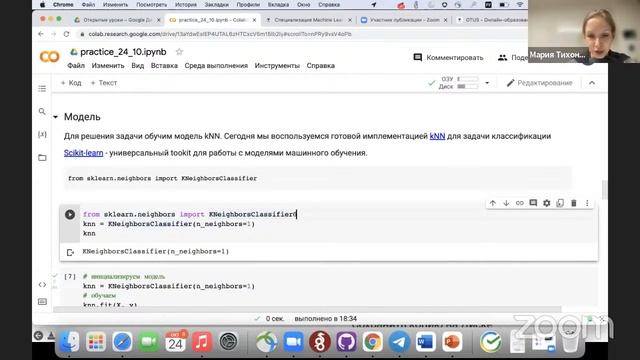Open the Colab CO logo home
Image resolution: width=640 pixels, height=360 pixels.
click(49, 57)
